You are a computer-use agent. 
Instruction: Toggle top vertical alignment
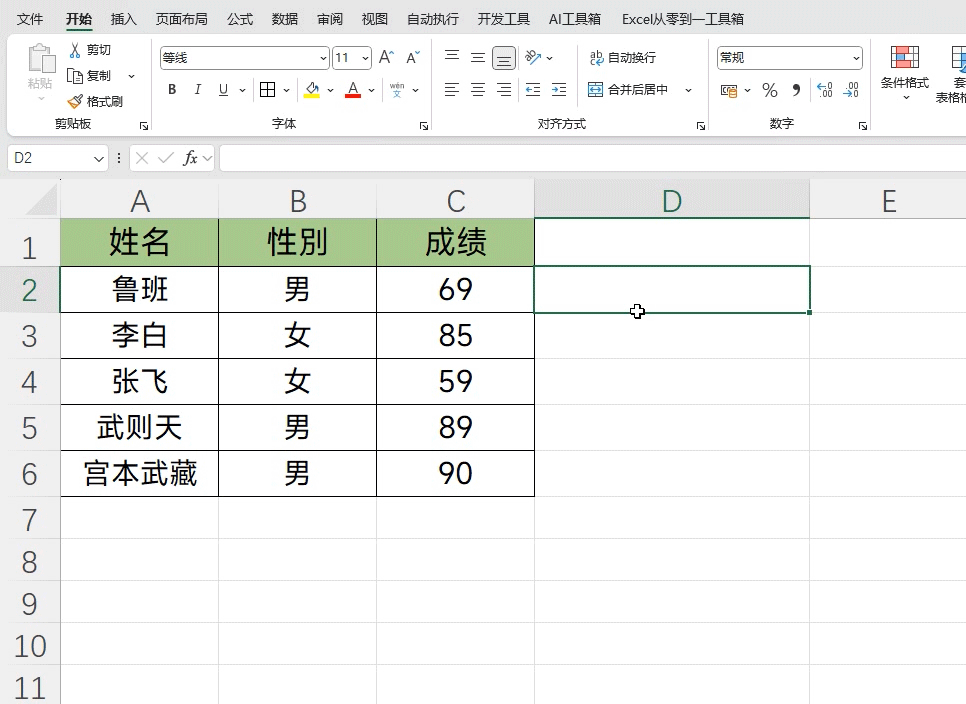tap(452, 58)
